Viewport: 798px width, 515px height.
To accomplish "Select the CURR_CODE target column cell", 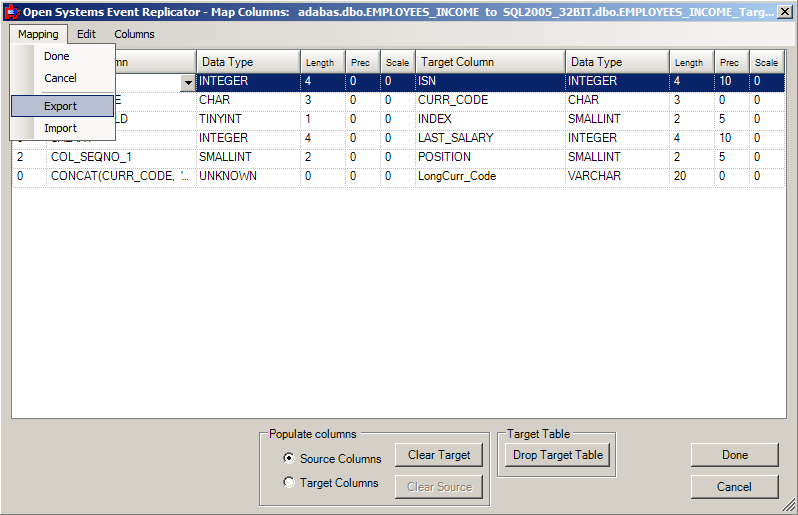I will 490,100.
